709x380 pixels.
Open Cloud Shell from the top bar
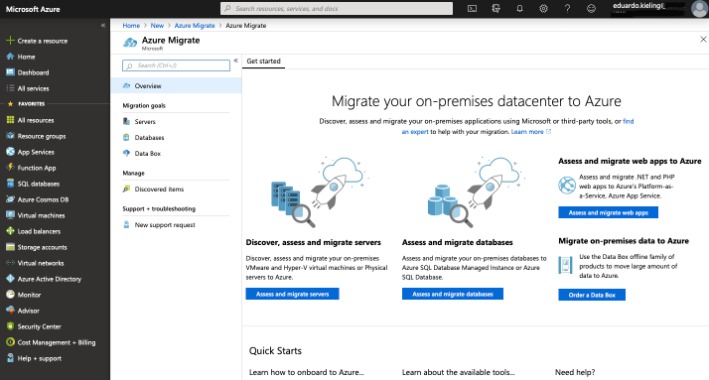[472, 8]
